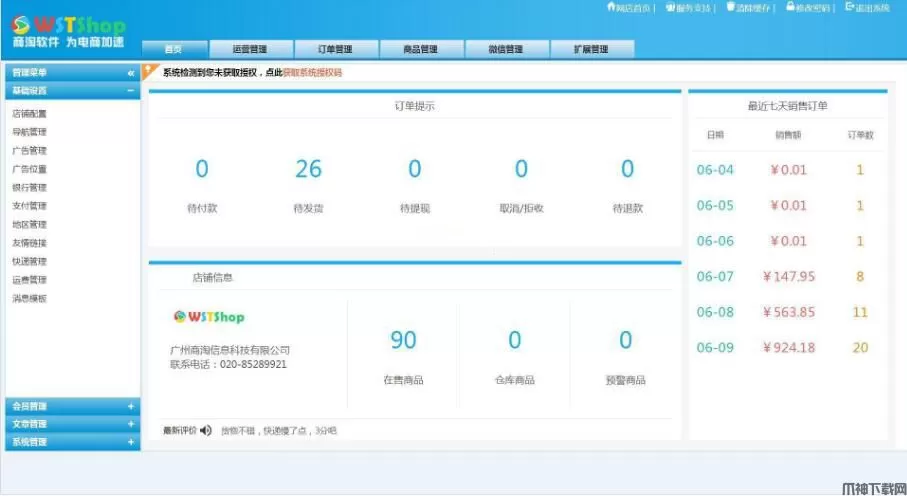Switch to the 运营管理 tab
The width and height of the screenshot is (907, 496).
[250, 49]
